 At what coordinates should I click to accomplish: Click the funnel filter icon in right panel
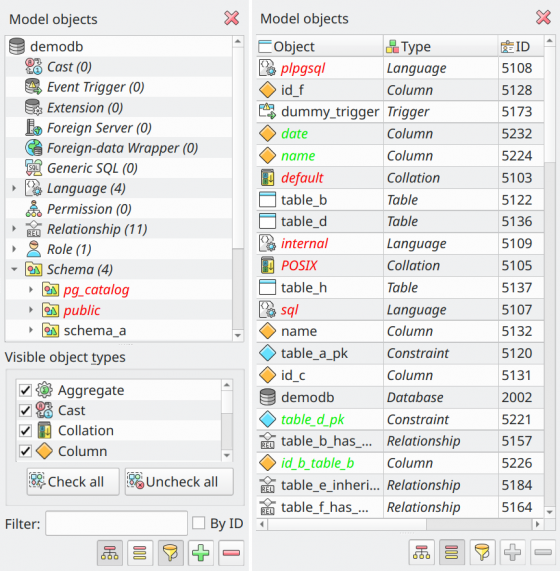pos(482,552)
